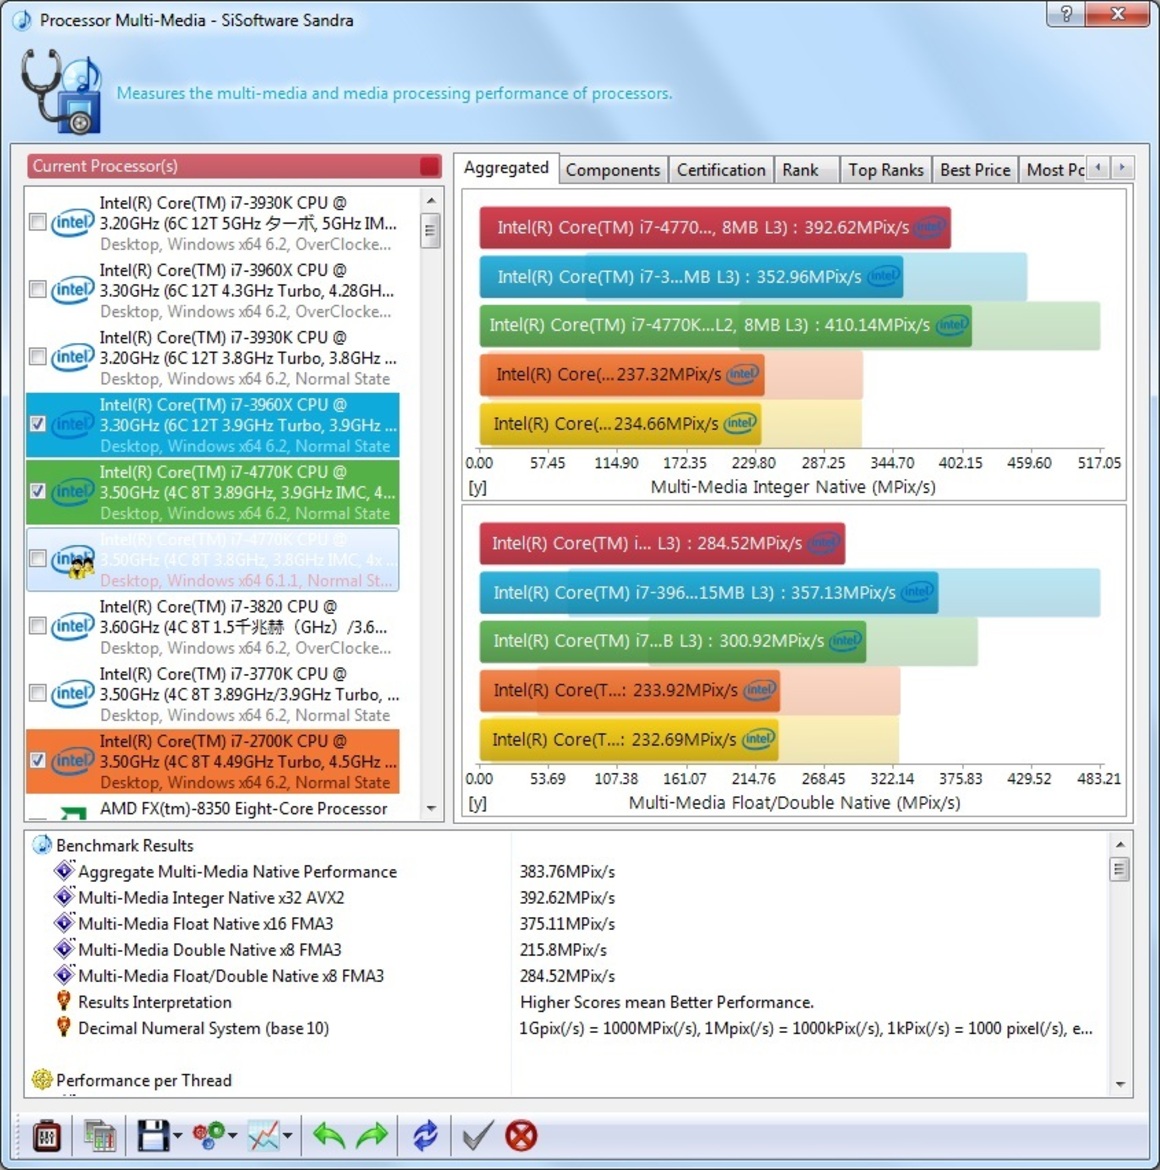Uncheck the blue i7-3960X 3.9GHz Turbo checkbox
The image size is (1160, 1170).
pyautogui.click(x=37, y=424)
